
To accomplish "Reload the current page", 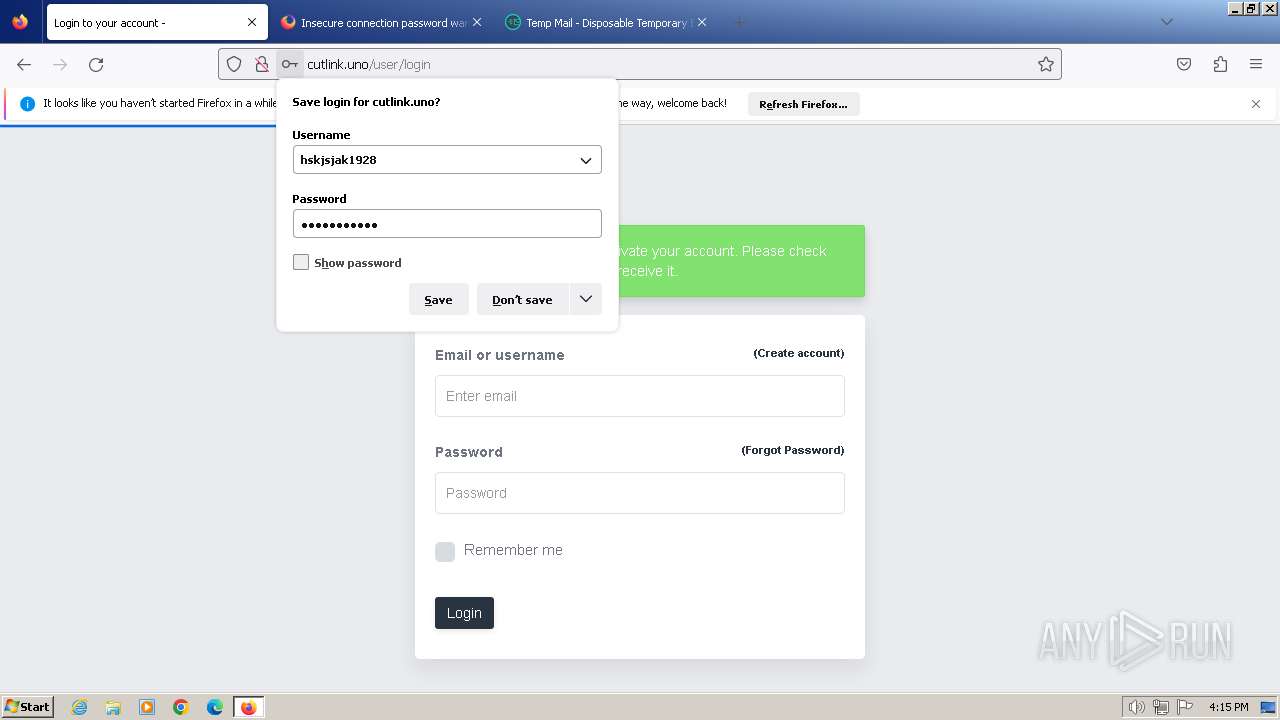I will pos(96,64).
